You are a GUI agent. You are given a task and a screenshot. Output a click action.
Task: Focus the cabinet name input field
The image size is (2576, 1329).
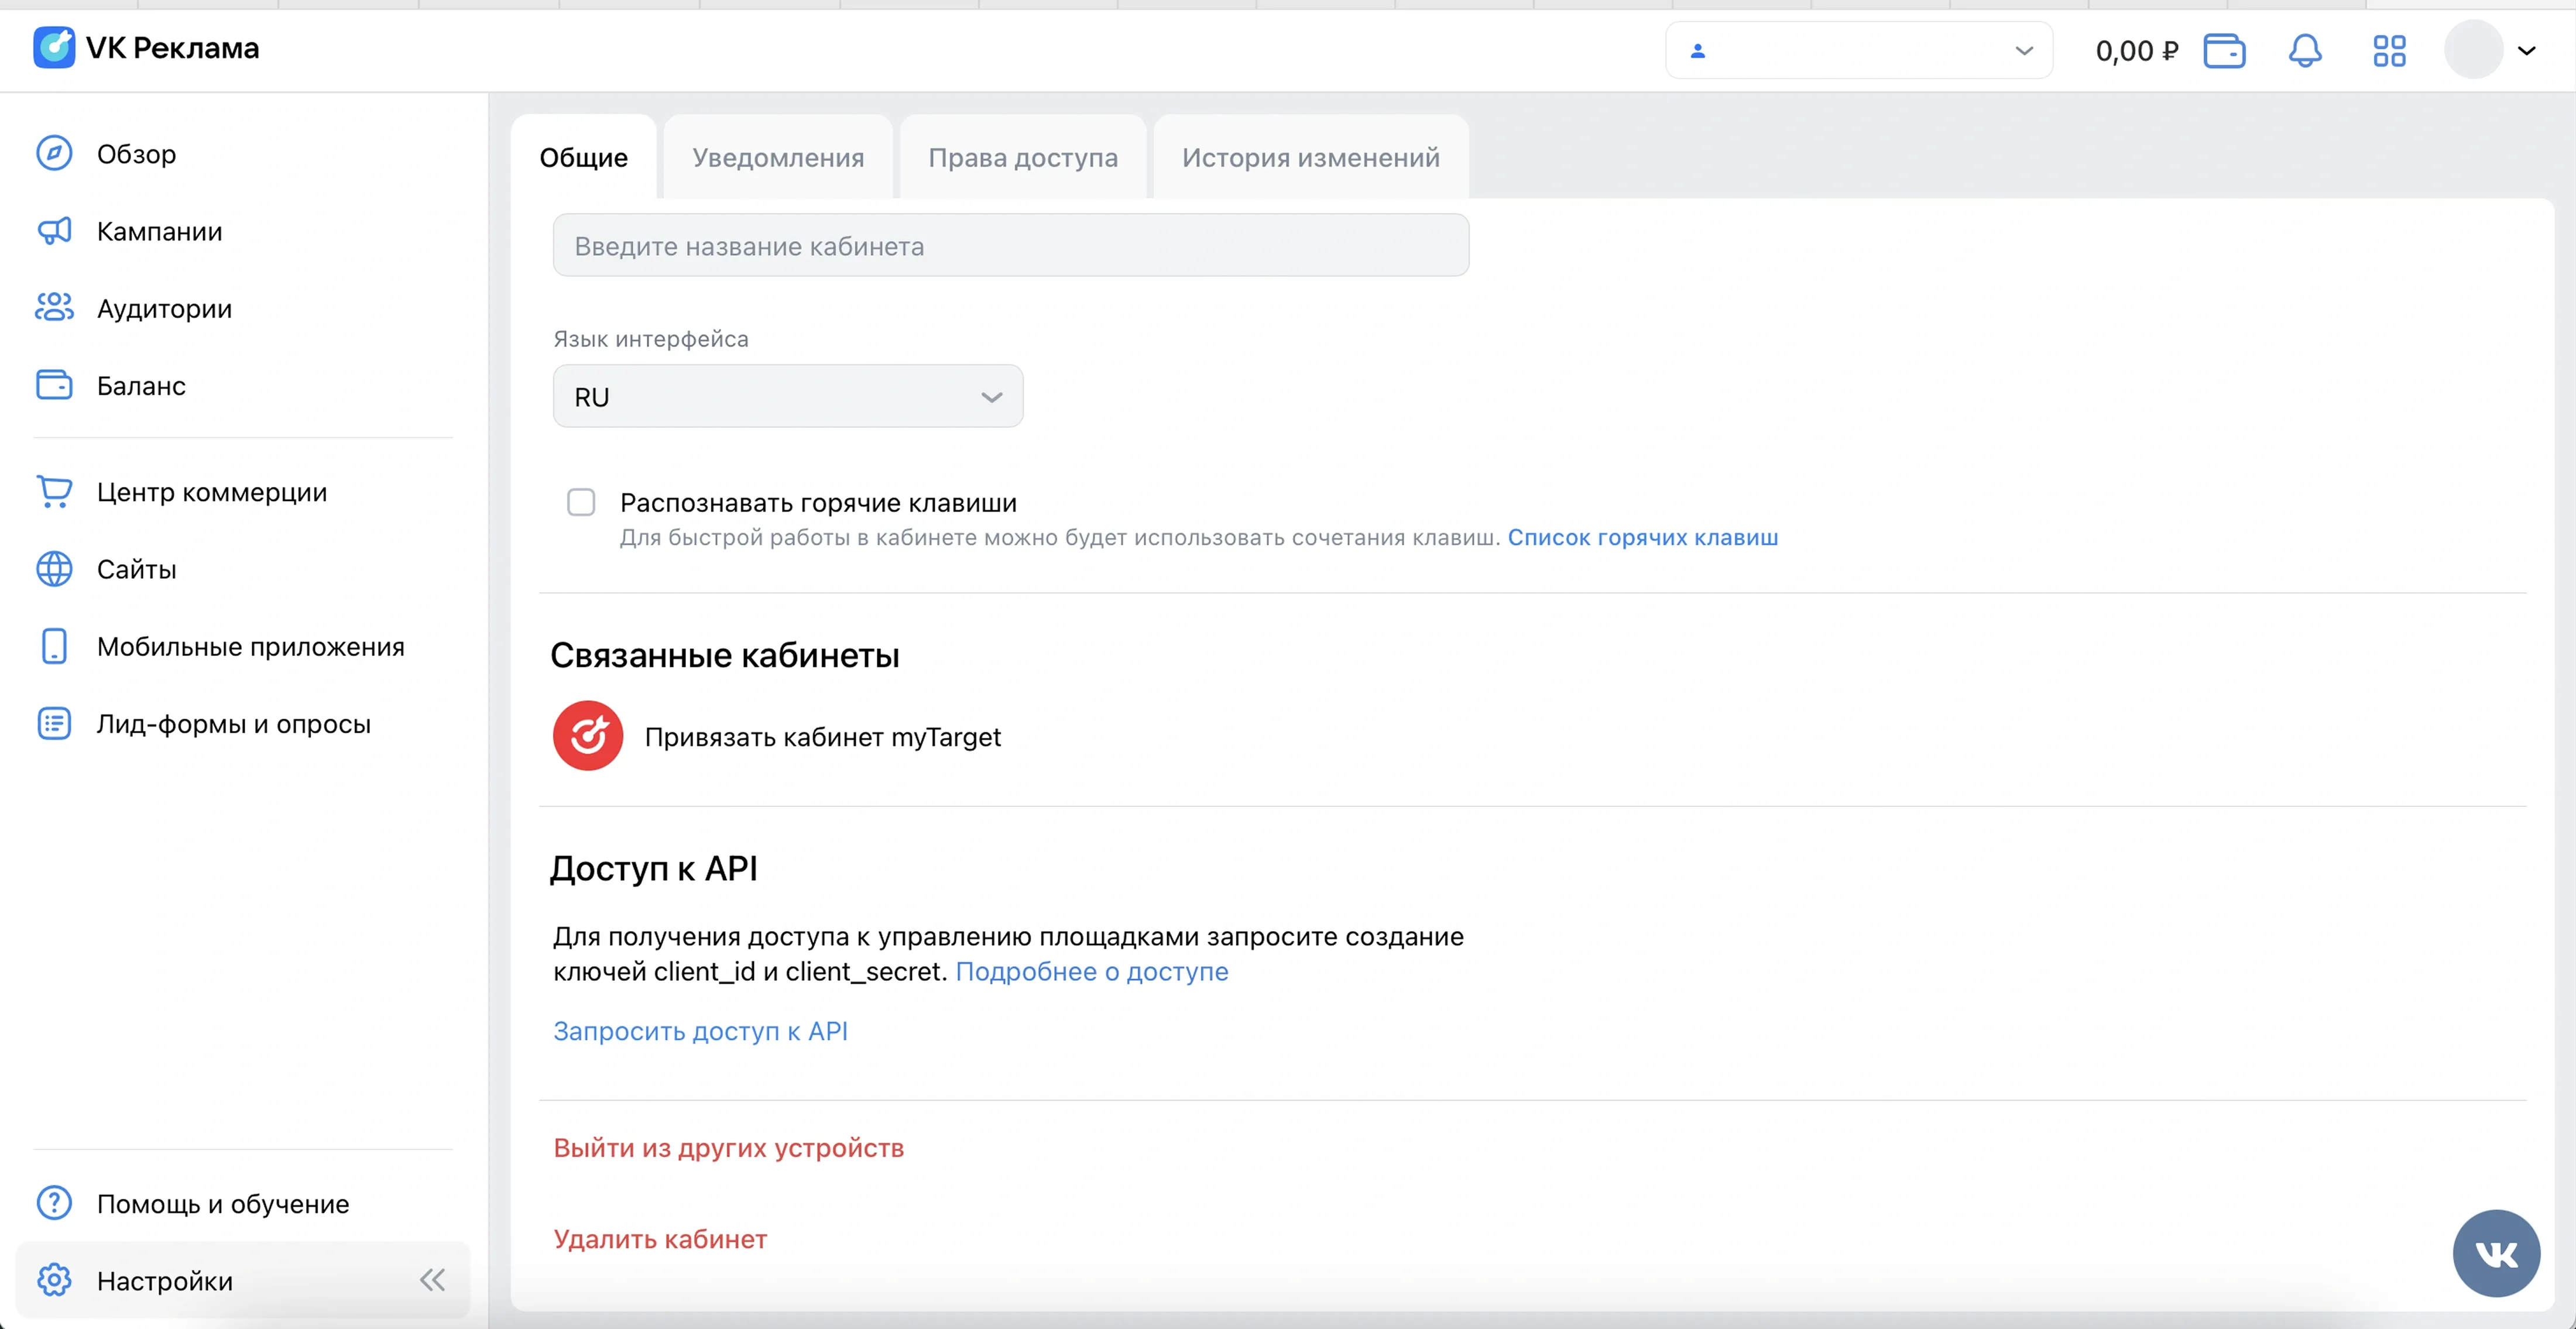(x=1010, y=245)
